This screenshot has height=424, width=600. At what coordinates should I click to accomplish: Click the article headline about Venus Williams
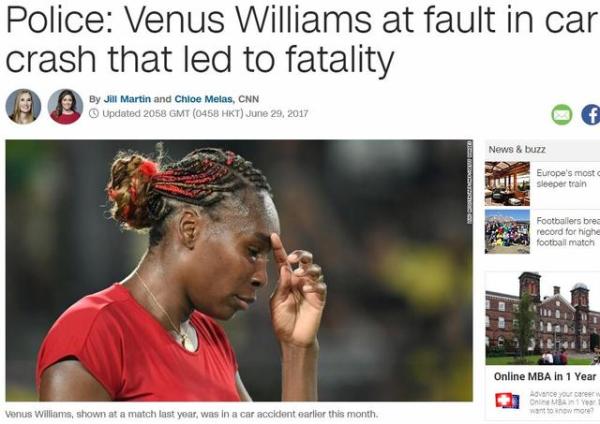point(303,39)
